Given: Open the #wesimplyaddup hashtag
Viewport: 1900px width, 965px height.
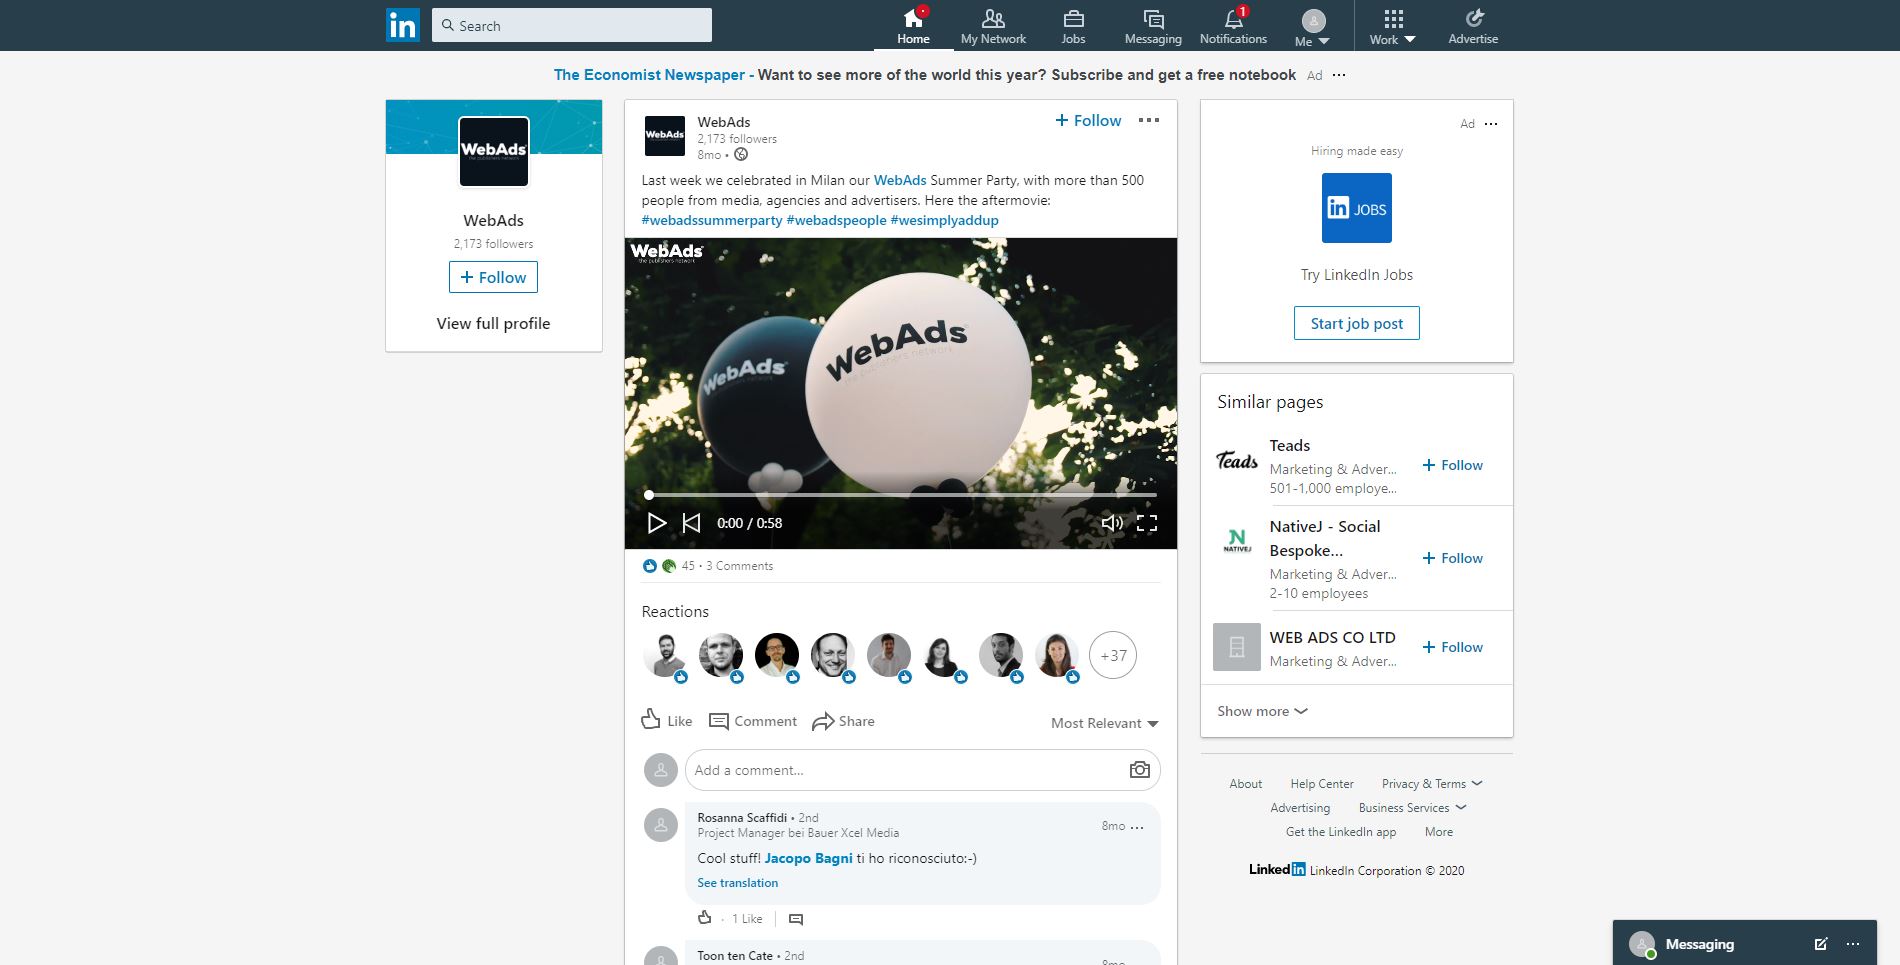Looking at the screenshot, I should click(944, 220).
